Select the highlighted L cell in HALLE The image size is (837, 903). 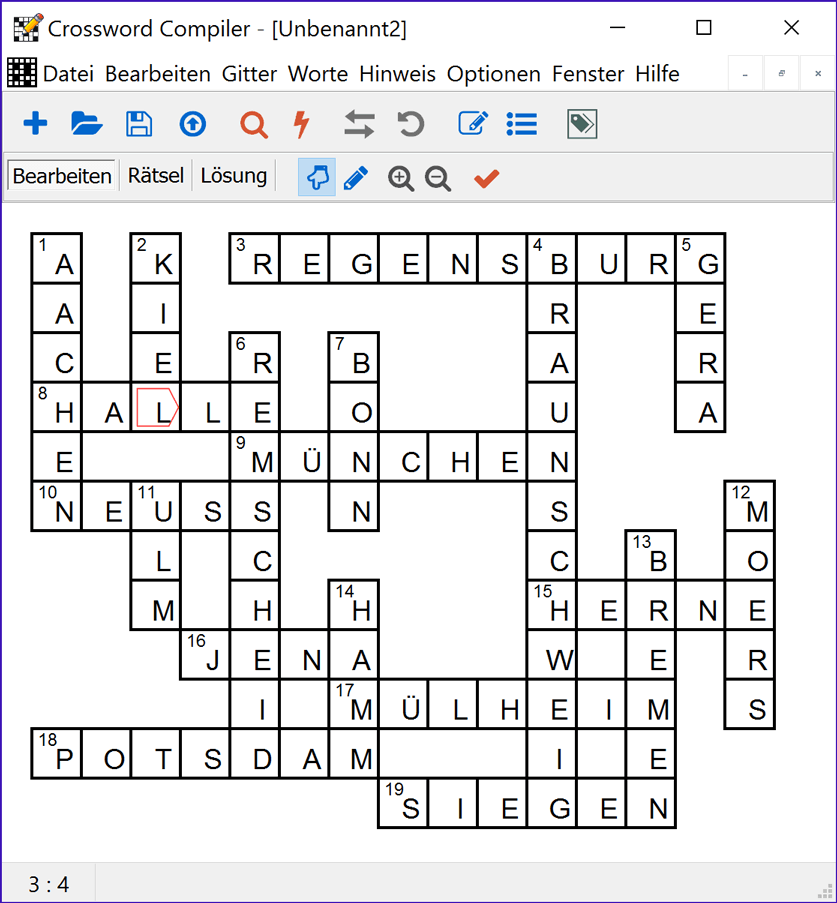tap(155, 407)
